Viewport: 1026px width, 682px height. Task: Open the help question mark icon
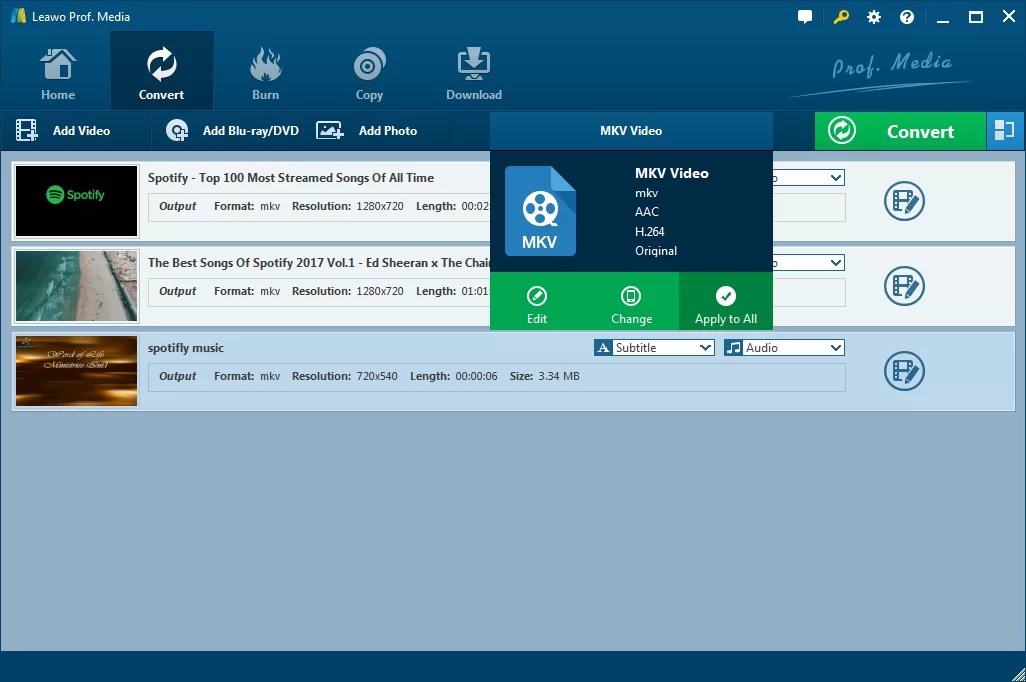907,17
